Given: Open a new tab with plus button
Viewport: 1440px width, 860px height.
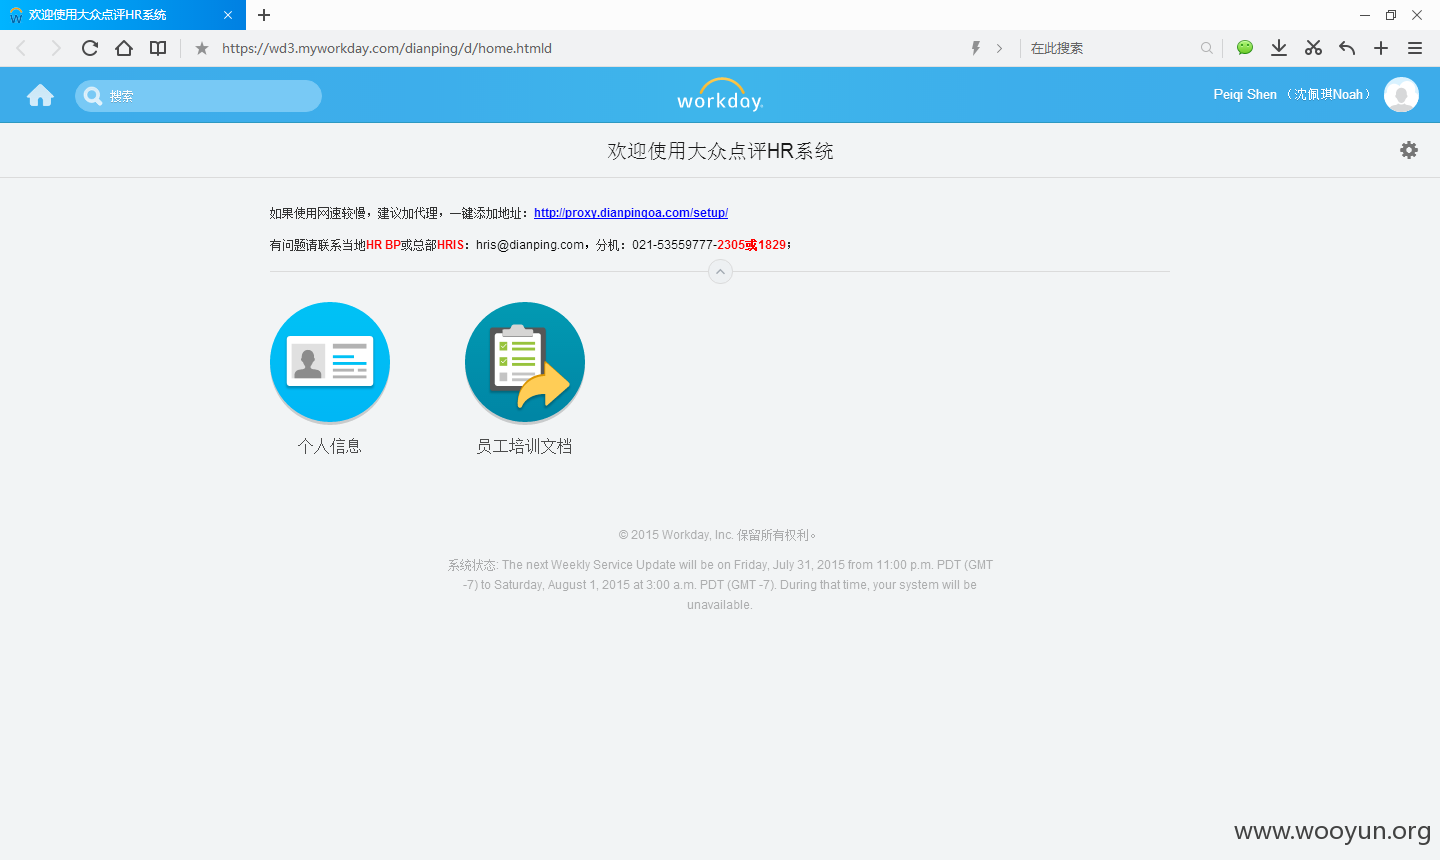Looking at the screenshot, I should (264, 15).
